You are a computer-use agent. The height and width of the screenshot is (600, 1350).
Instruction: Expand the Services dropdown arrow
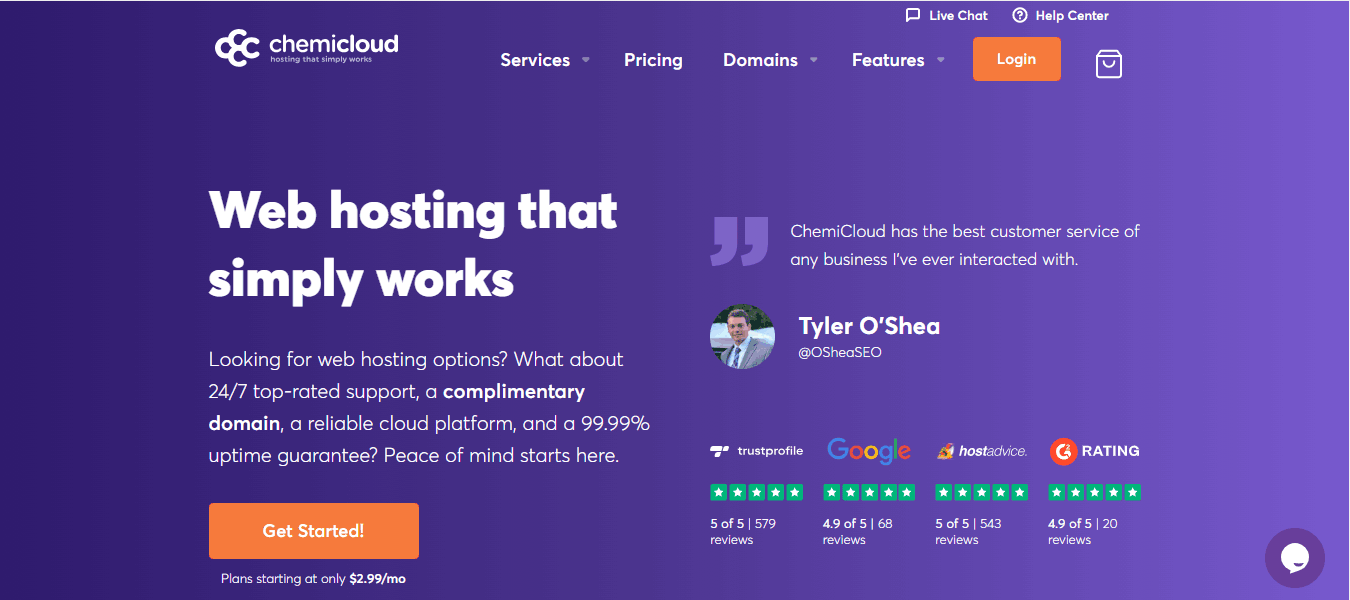(586, 60)
